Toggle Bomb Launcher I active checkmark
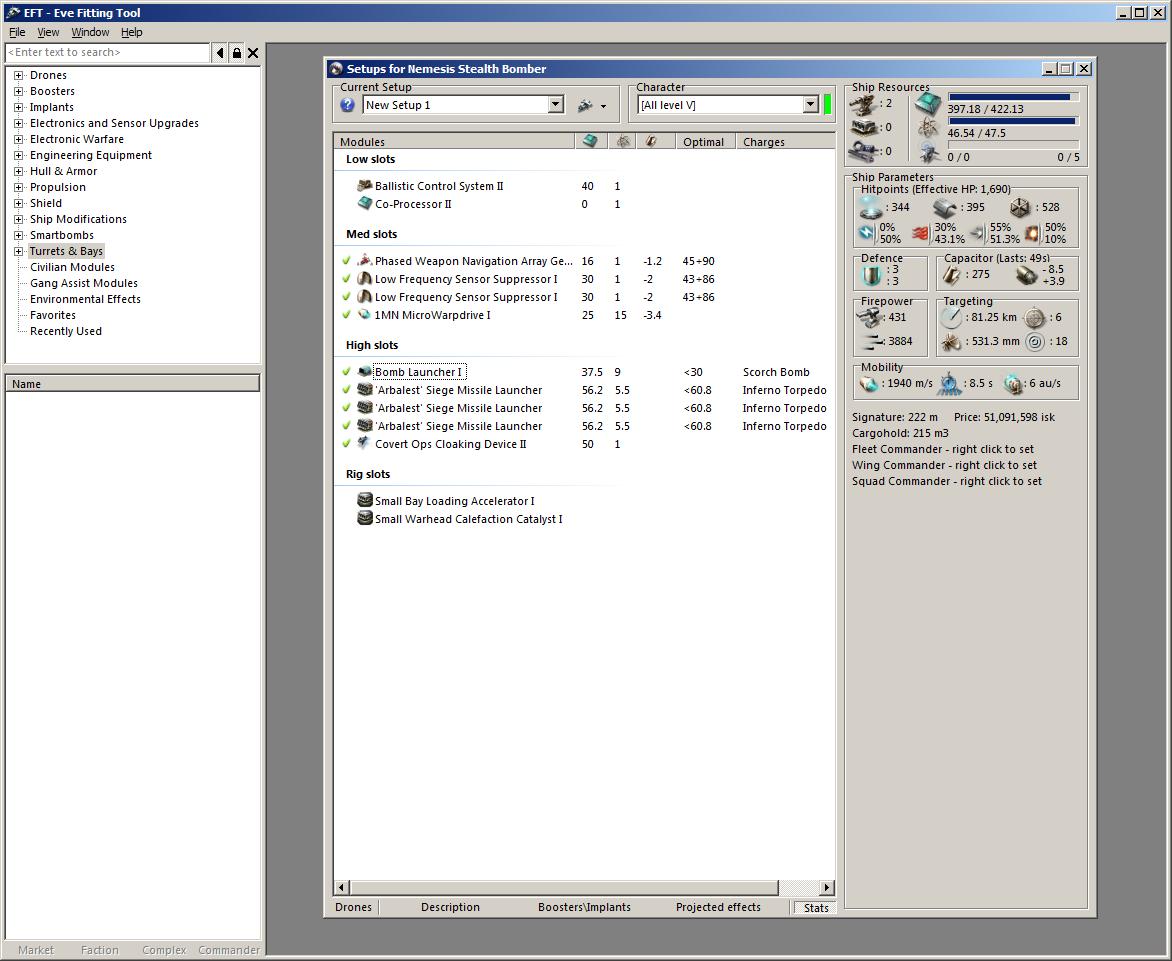The width and height of the screenshot is (1172, 961). pyautogui.click(x=346, y=371)
